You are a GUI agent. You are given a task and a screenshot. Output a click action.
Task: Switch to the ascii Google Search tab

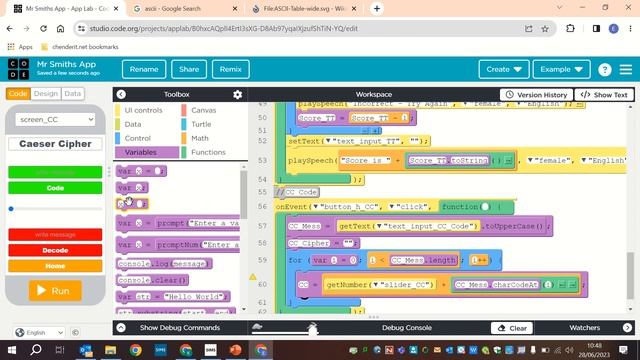185,9
